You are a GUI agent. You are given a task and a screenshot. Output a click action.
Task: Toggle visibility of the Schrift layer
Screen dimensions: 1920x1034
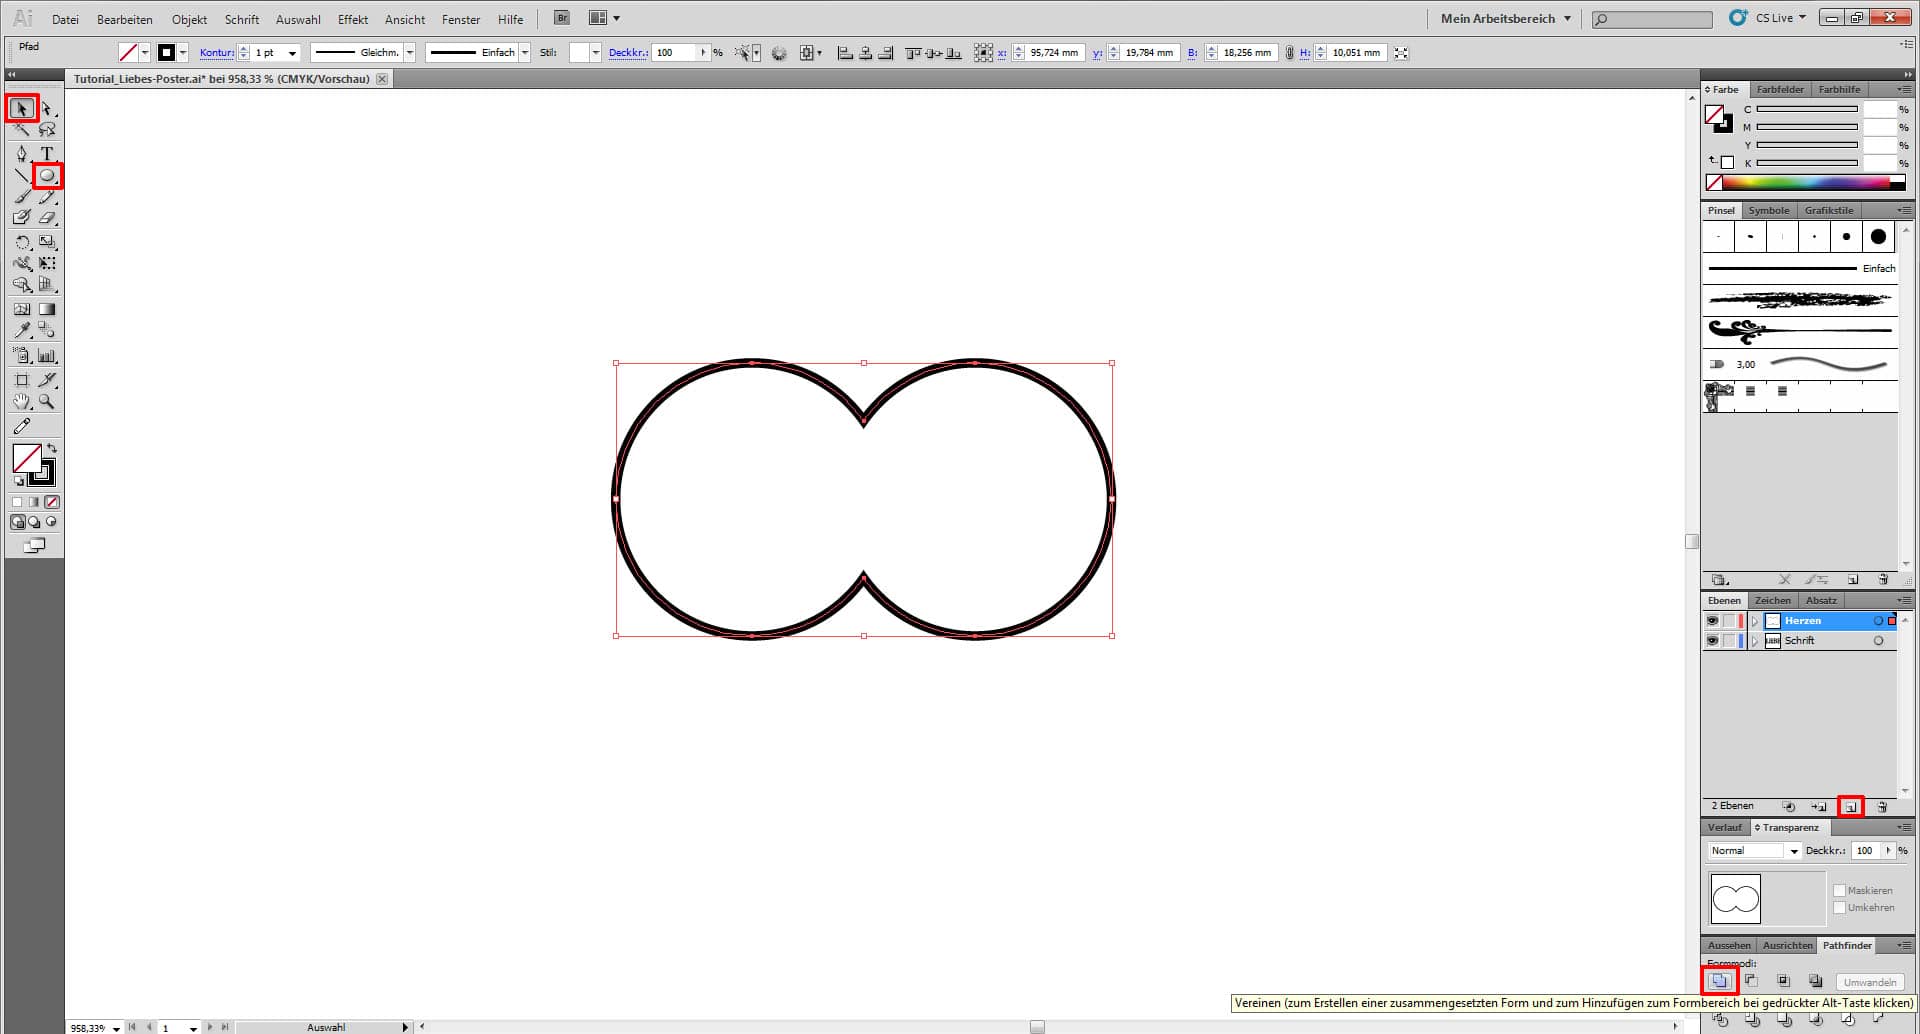click(x=1712, y=641)
